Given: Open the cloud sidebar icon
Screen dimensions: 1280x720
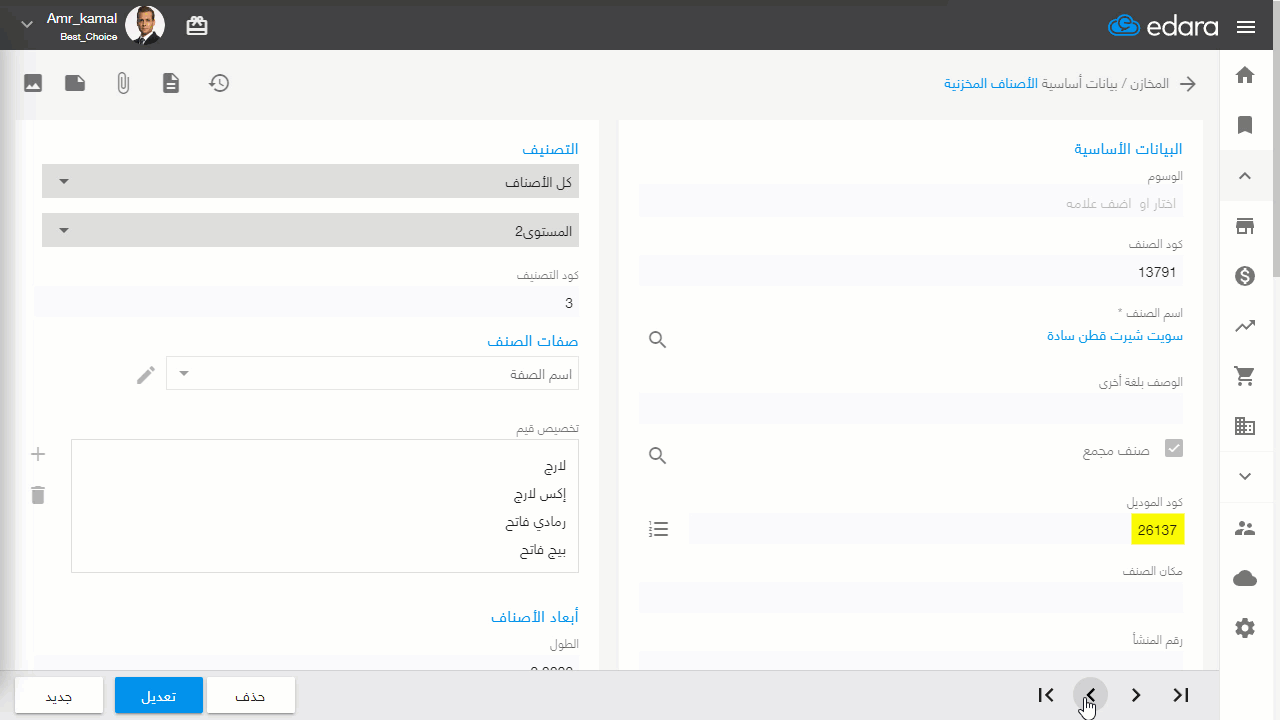Looking at the screenshot, I should pyautogui.click(x=1245, y=578).
